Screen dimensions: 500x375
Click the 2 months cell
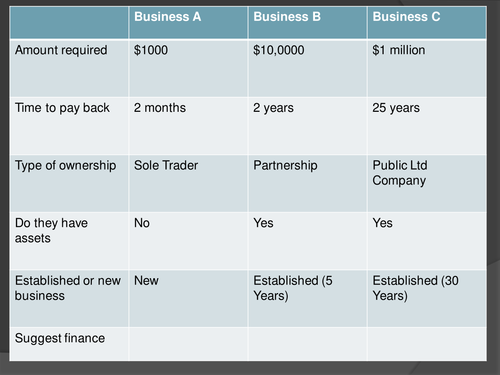tap(188, 126)
